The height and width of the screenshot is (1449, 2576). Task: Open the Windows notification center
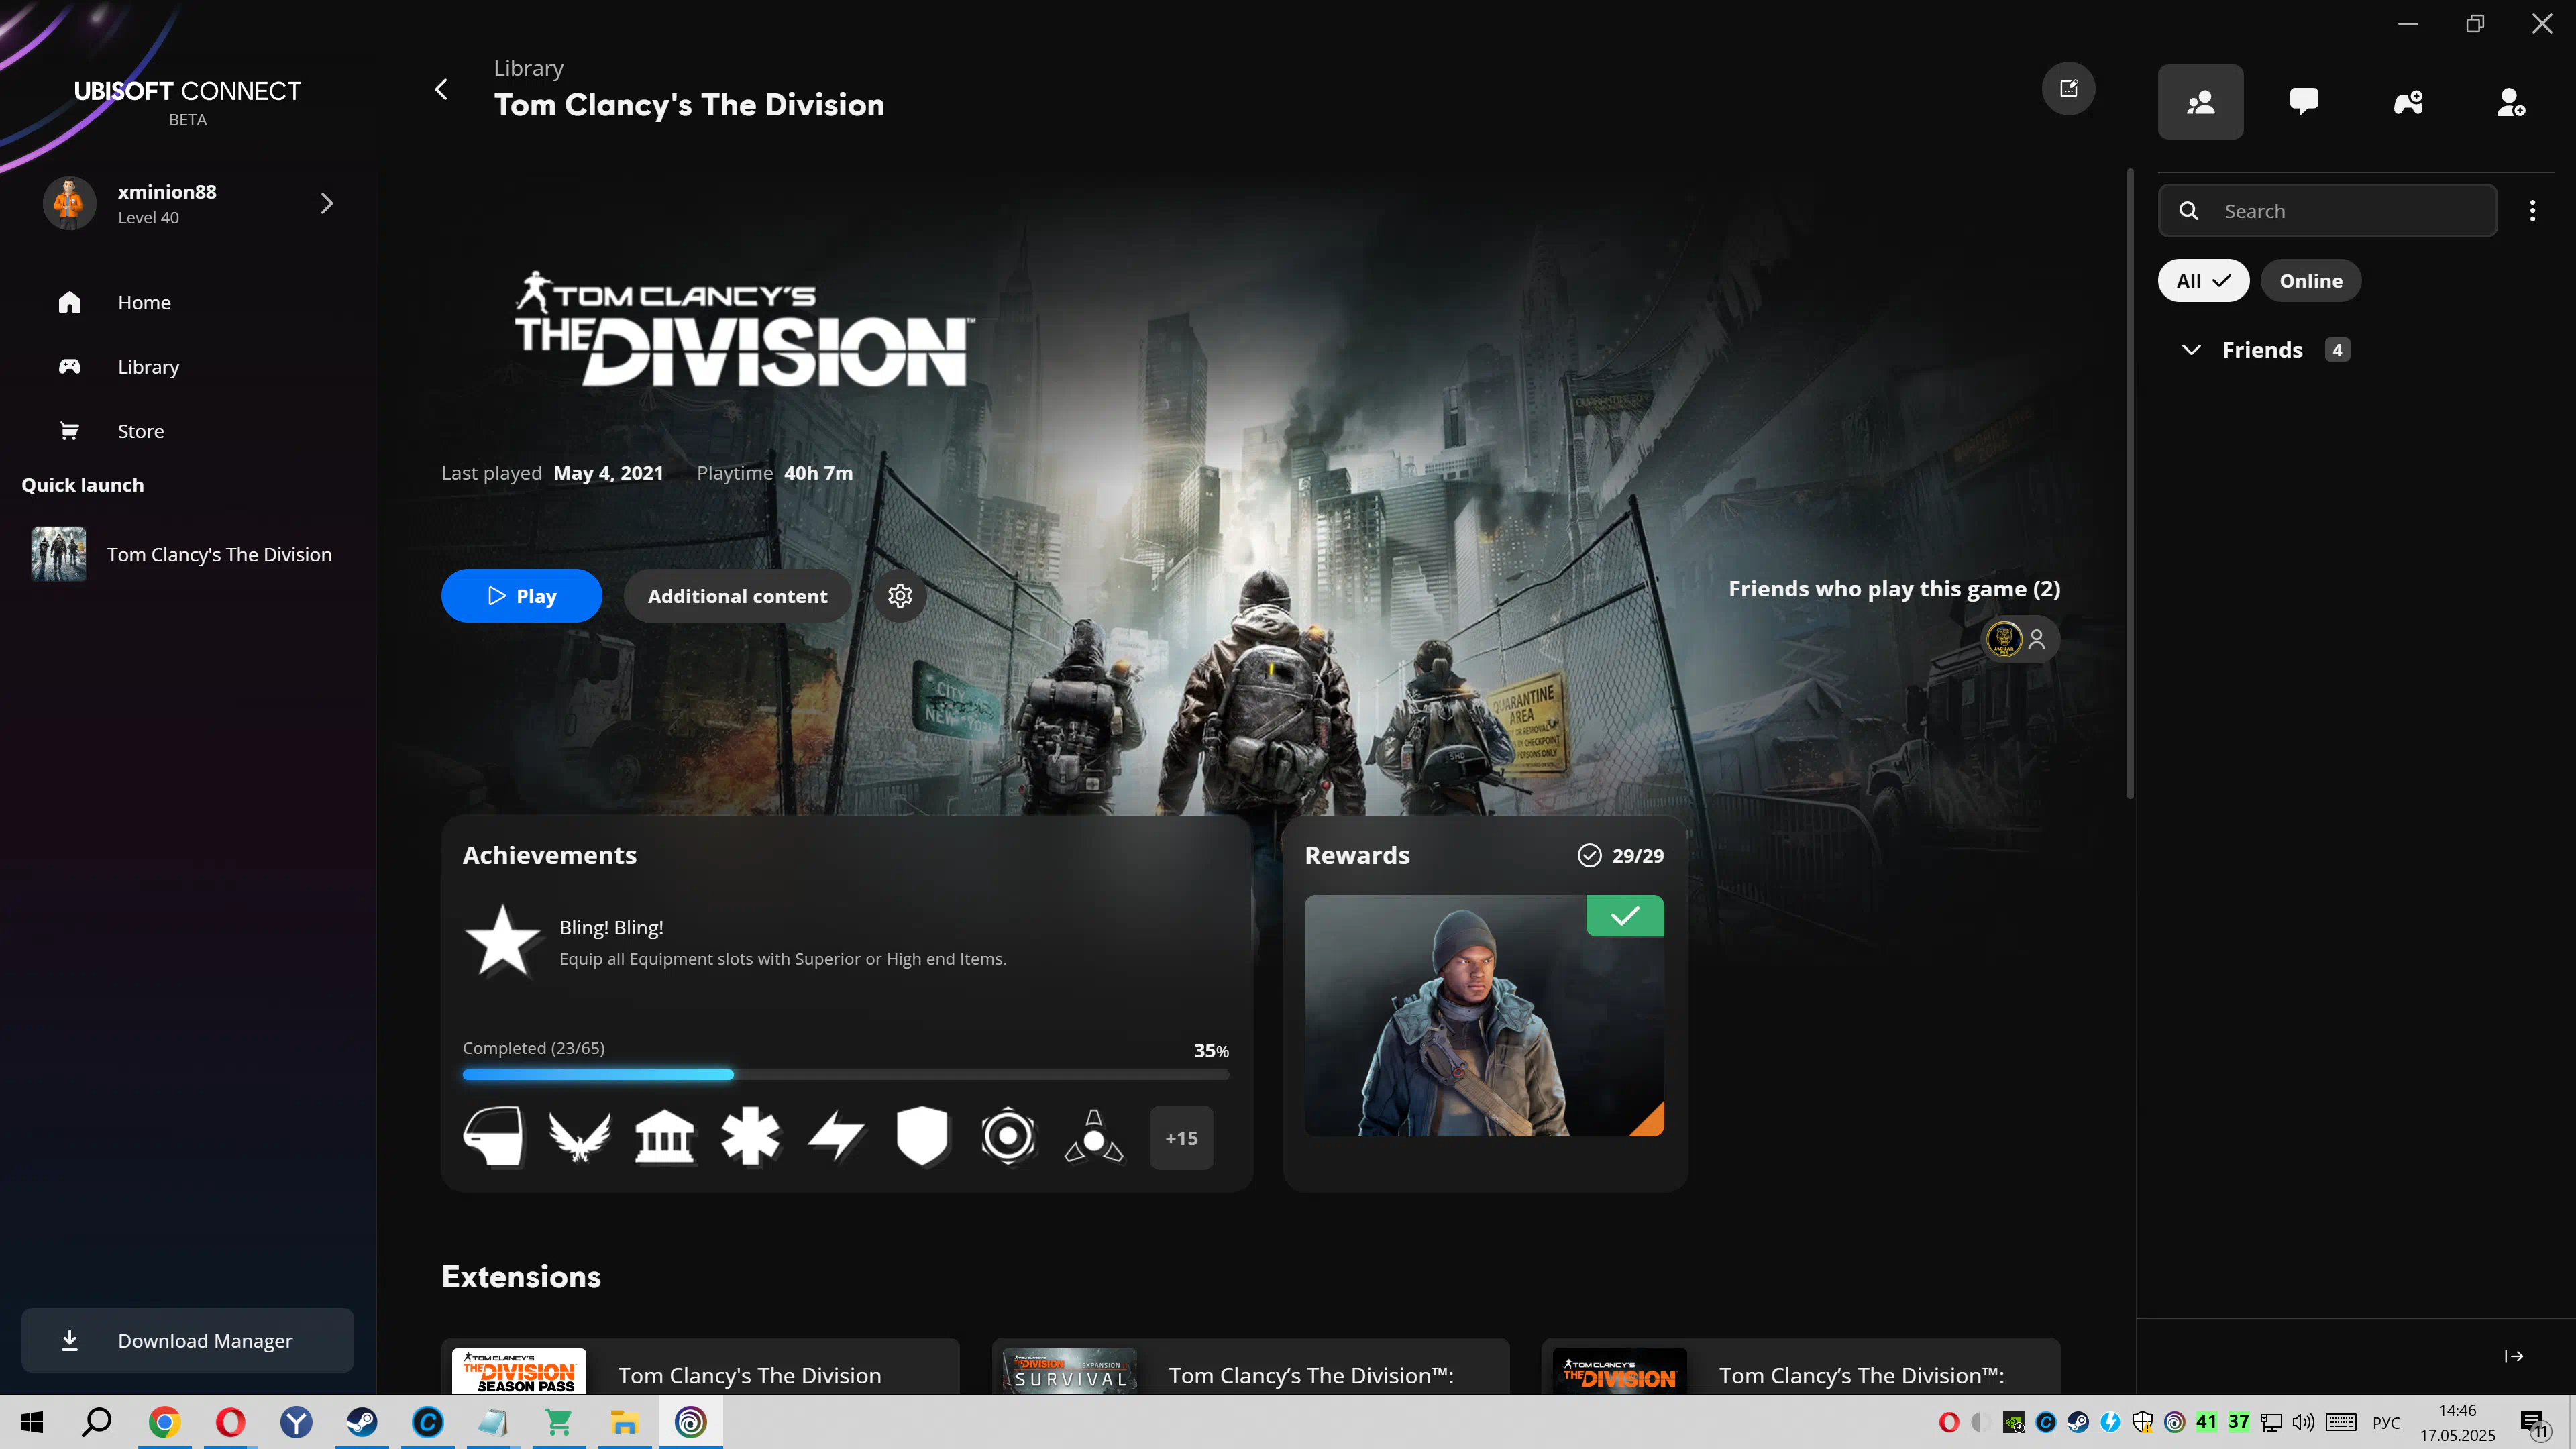pos(2534,1423)
